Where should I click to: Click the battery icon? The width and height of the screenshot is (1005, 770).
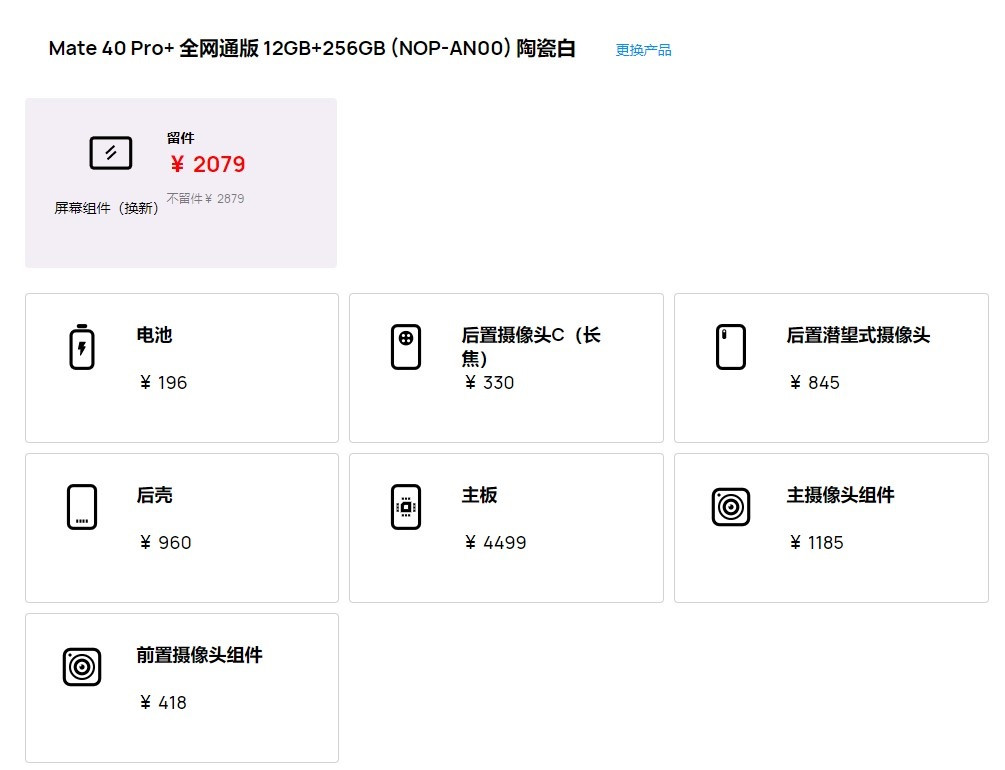click(82, 347)
